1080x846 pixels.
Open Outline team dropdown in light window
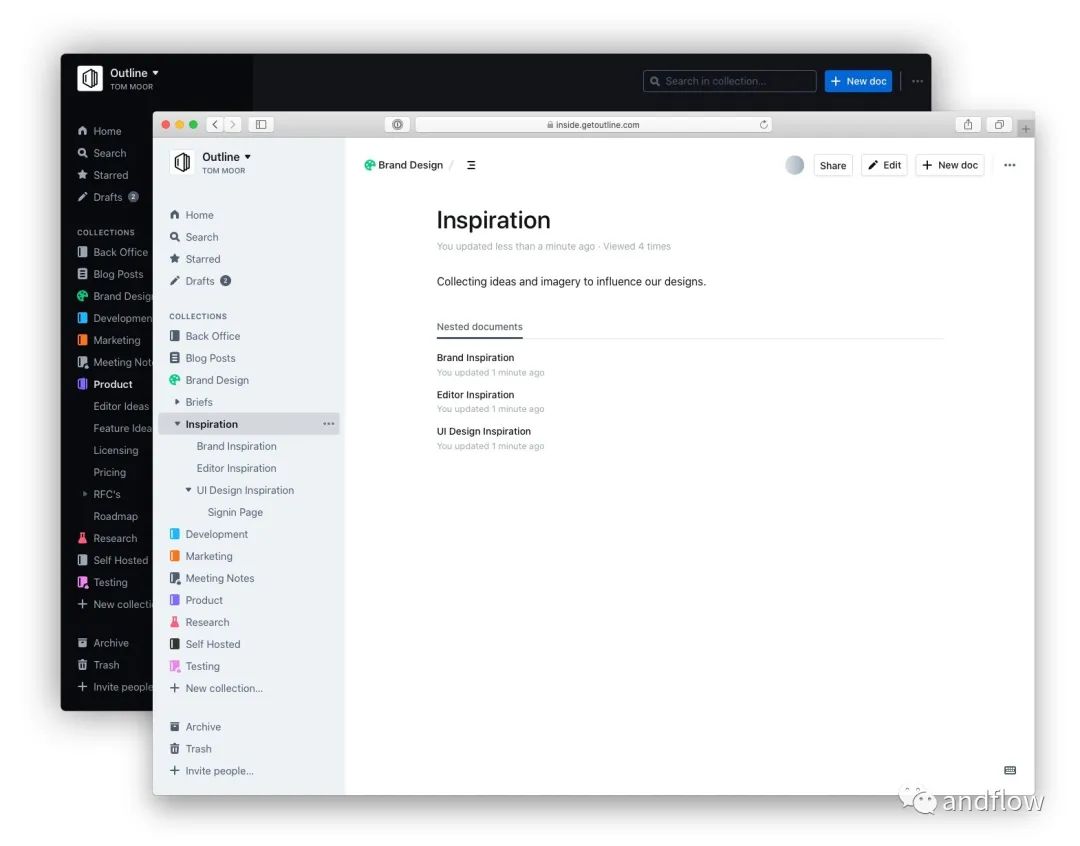tap(227, 157)
